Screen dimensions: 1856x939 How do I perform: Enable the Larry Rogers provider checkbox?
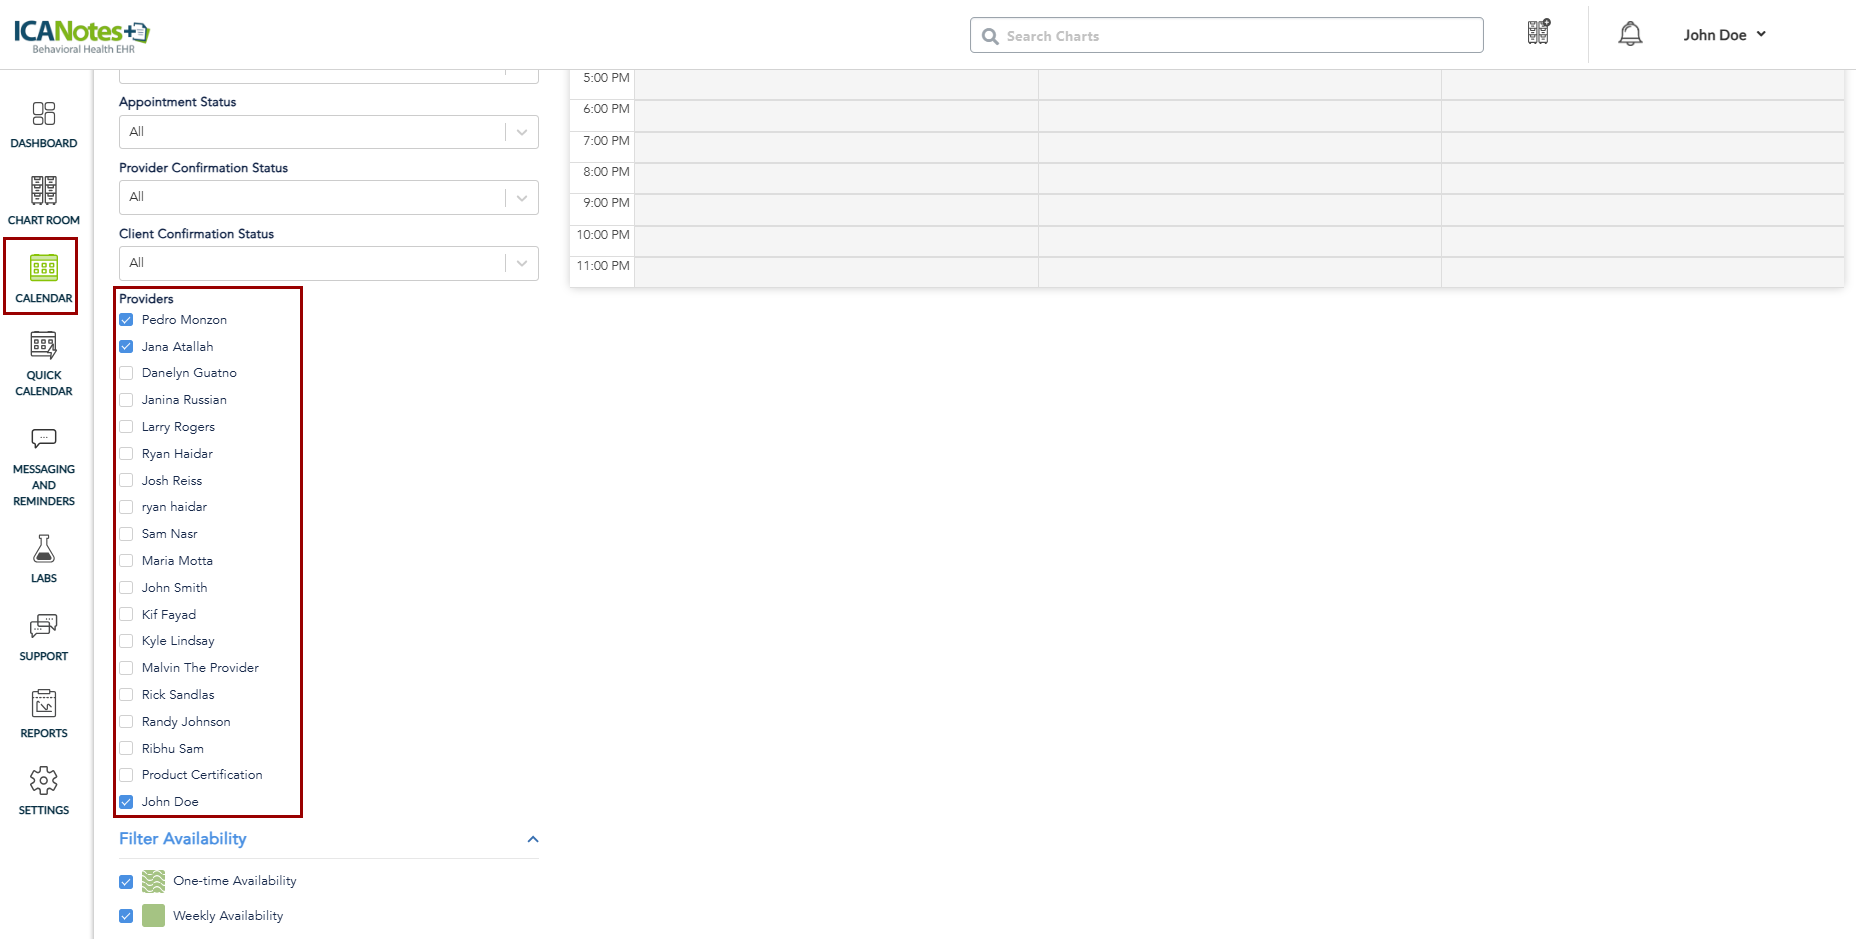click(x=126, y=427)
